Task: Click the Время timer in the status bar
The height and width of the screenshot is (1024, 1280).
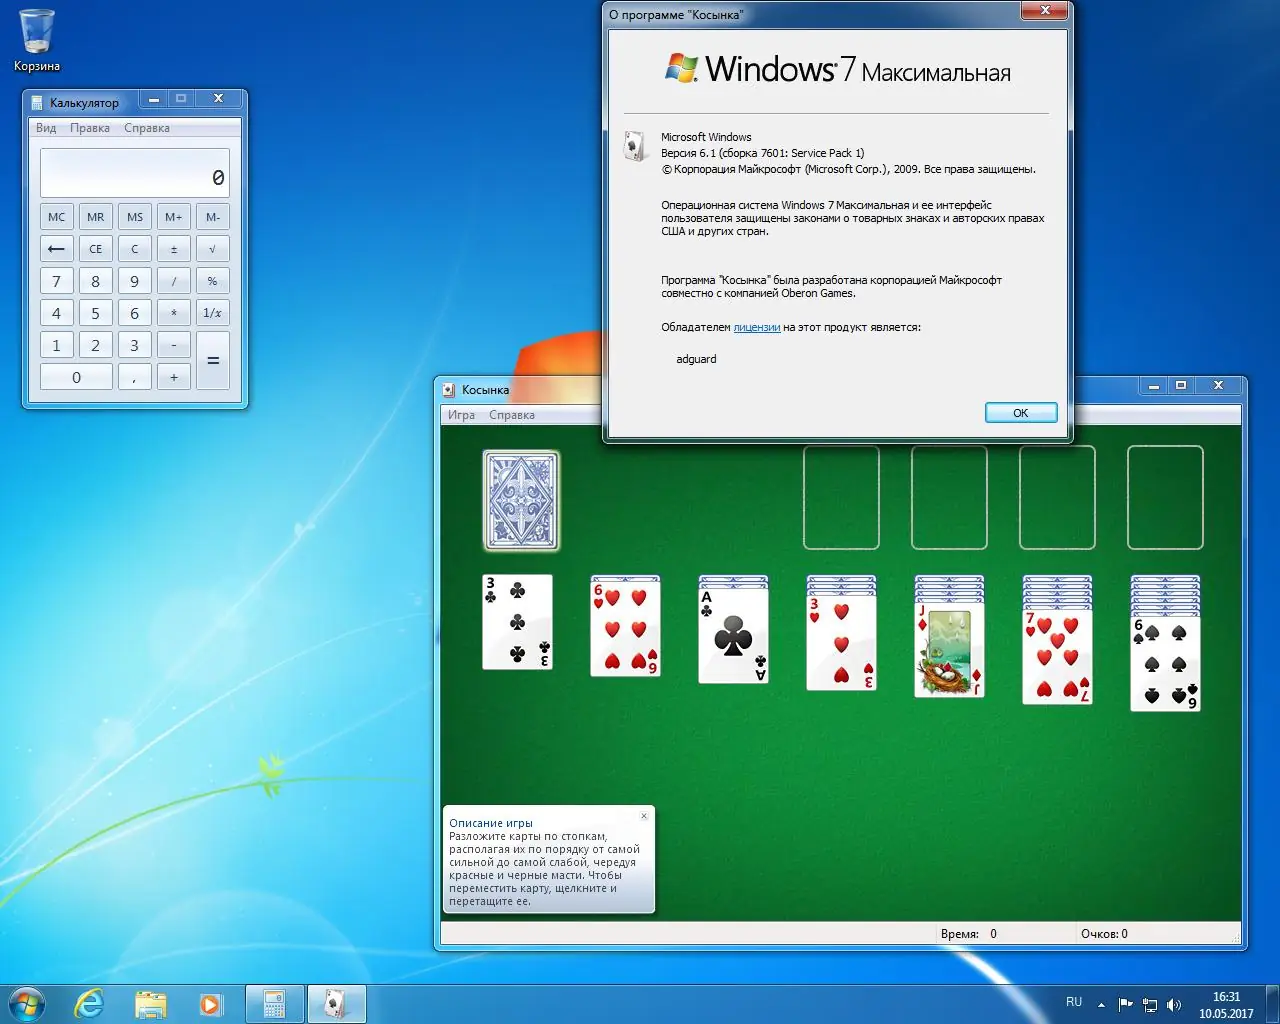Action: (x=969, y=934)
